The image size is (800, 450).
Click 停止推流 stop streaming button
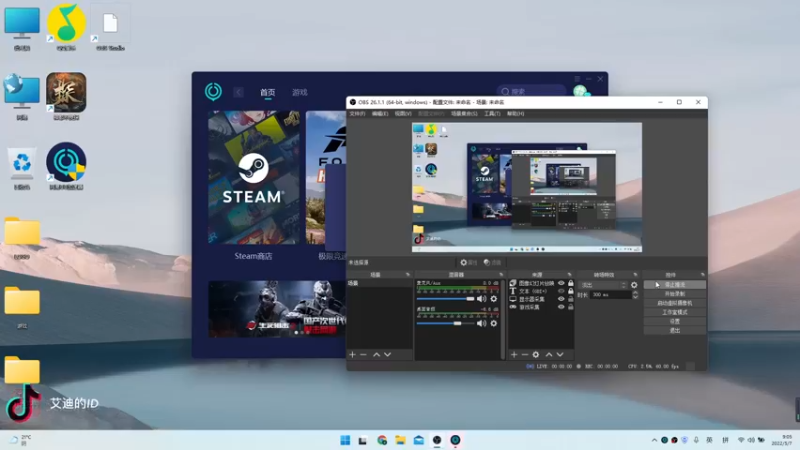[674, 285]
